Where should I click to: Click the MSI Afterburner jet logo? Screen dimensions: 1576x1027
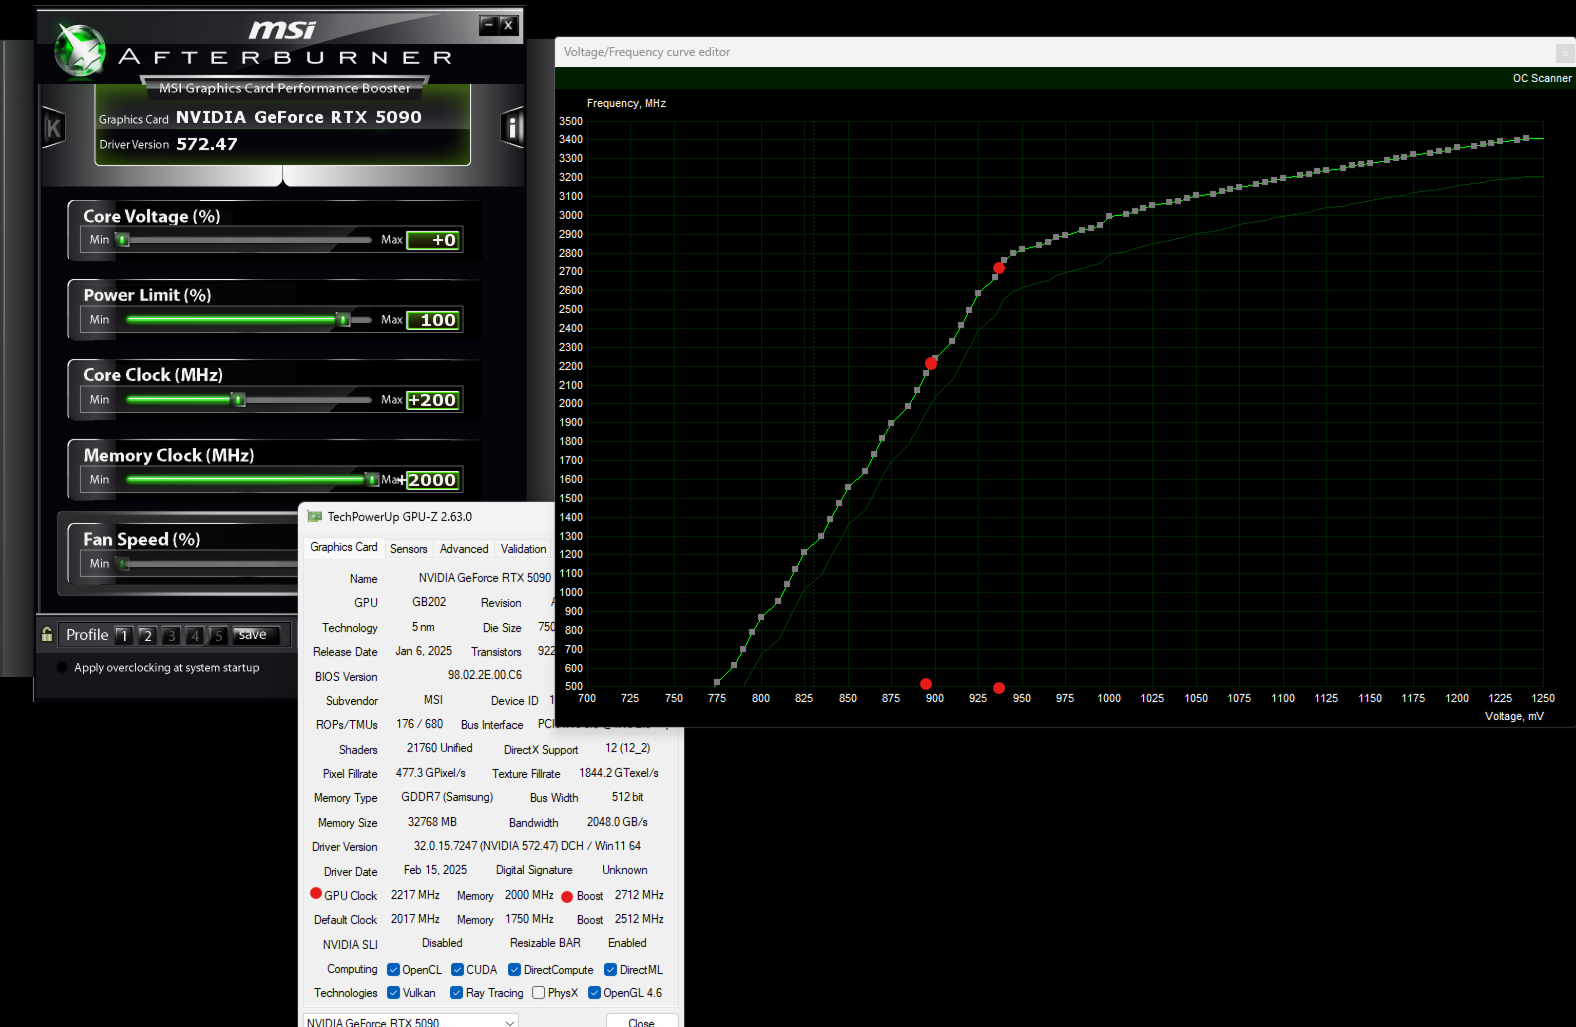pos(79,50)
